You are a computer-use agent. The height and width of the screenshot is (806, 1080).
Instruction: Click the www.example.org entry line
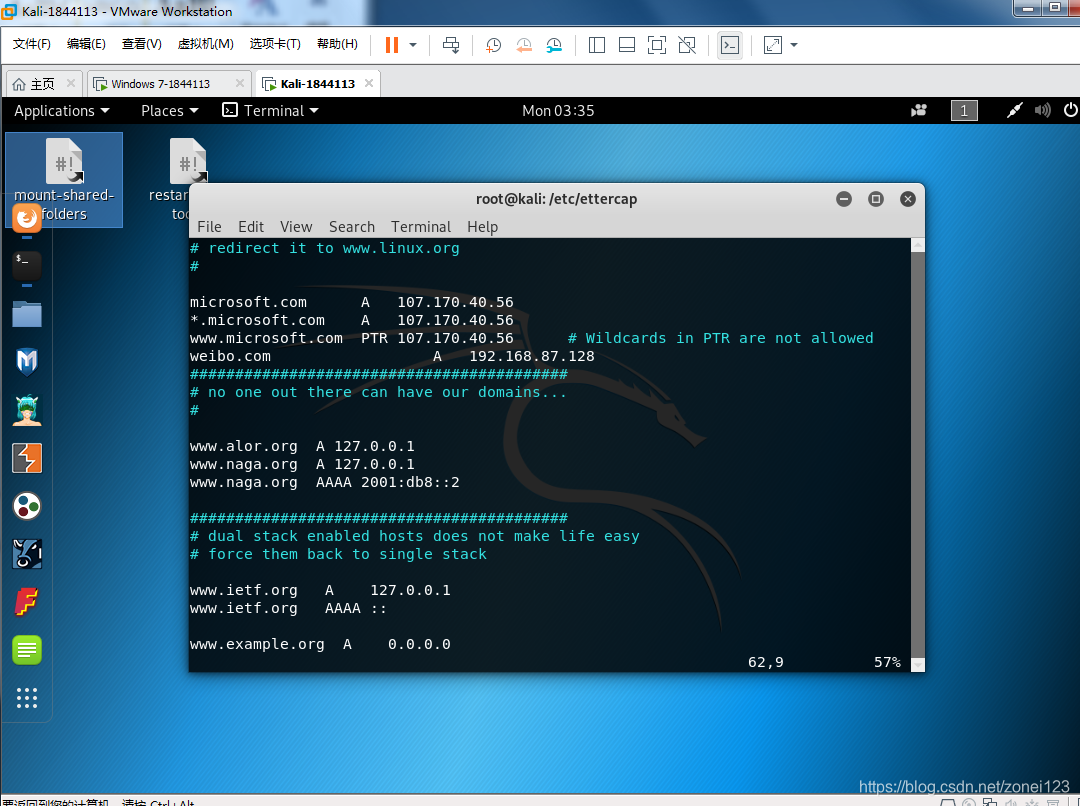(320, 644)
